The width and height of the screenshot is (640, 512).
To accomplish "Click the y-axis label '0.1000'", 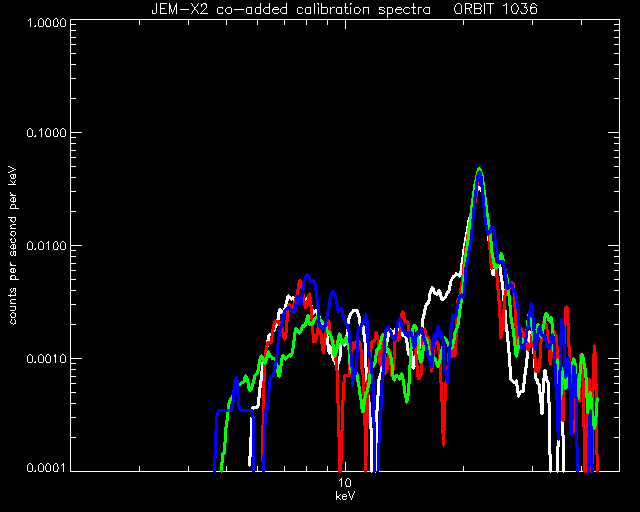I will click(46, 133).
